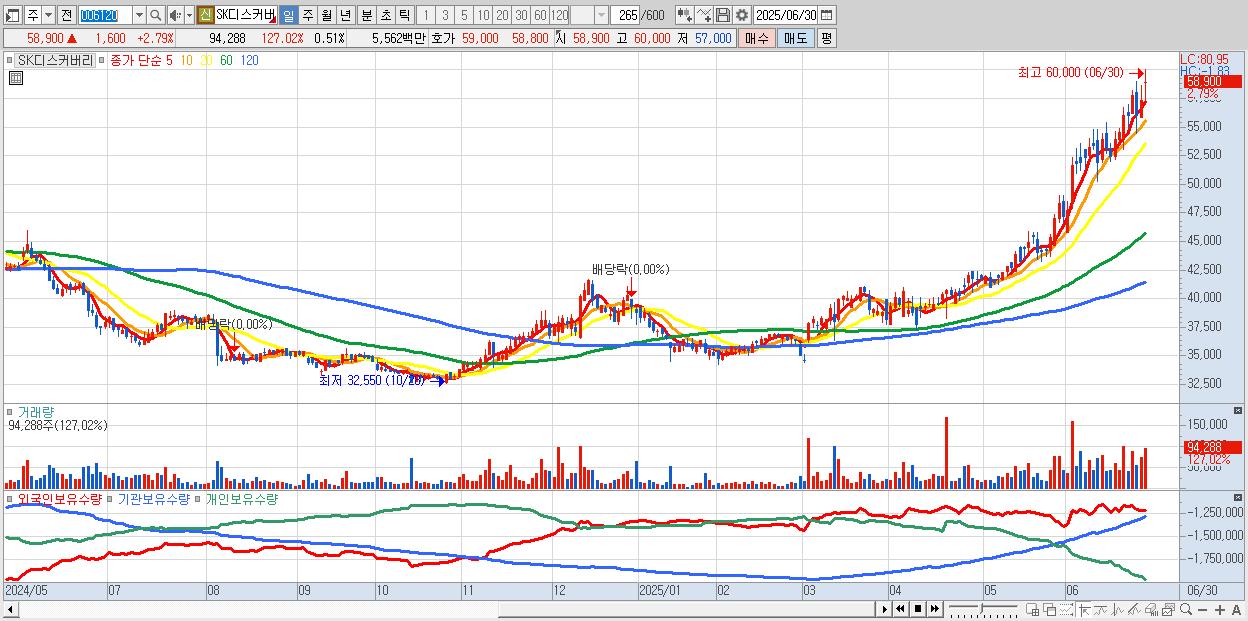Click the second overlapping-windows icon in bottom bar

click(1050, 609)
